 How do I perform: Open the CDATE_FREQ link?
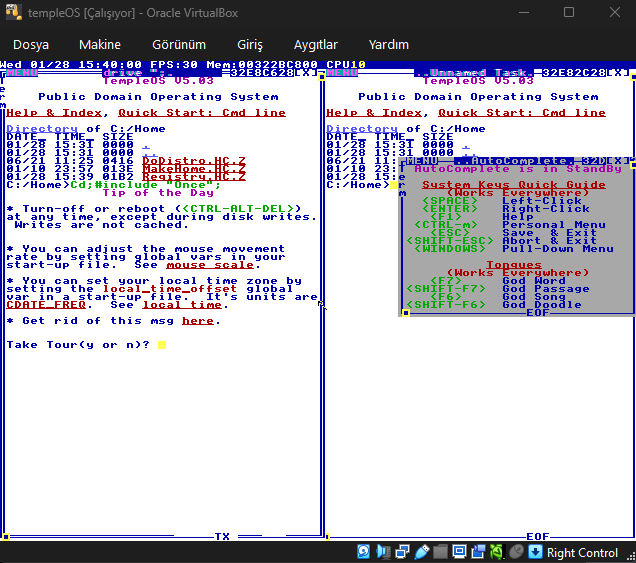[46, 305]
